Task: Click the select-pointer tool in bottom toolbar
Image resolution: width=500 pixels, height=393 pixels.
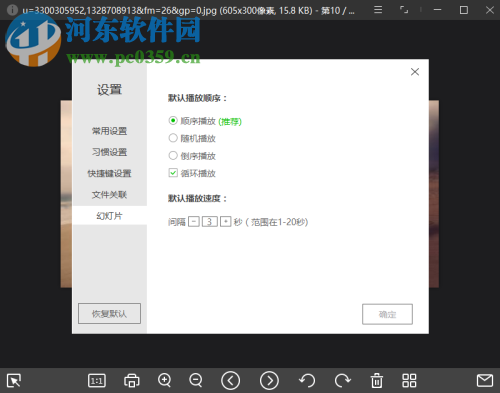Action: pyautogui.click(x=14, y=380)
